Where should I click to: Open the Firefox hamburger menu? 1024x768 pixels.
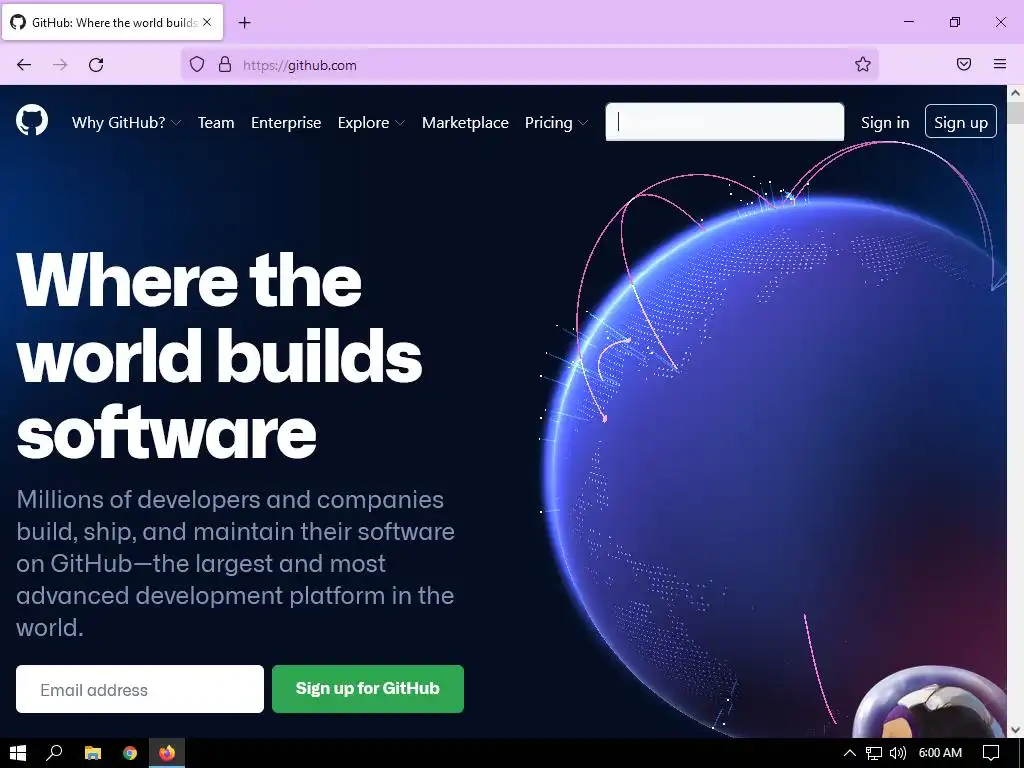coord(1000,64)
